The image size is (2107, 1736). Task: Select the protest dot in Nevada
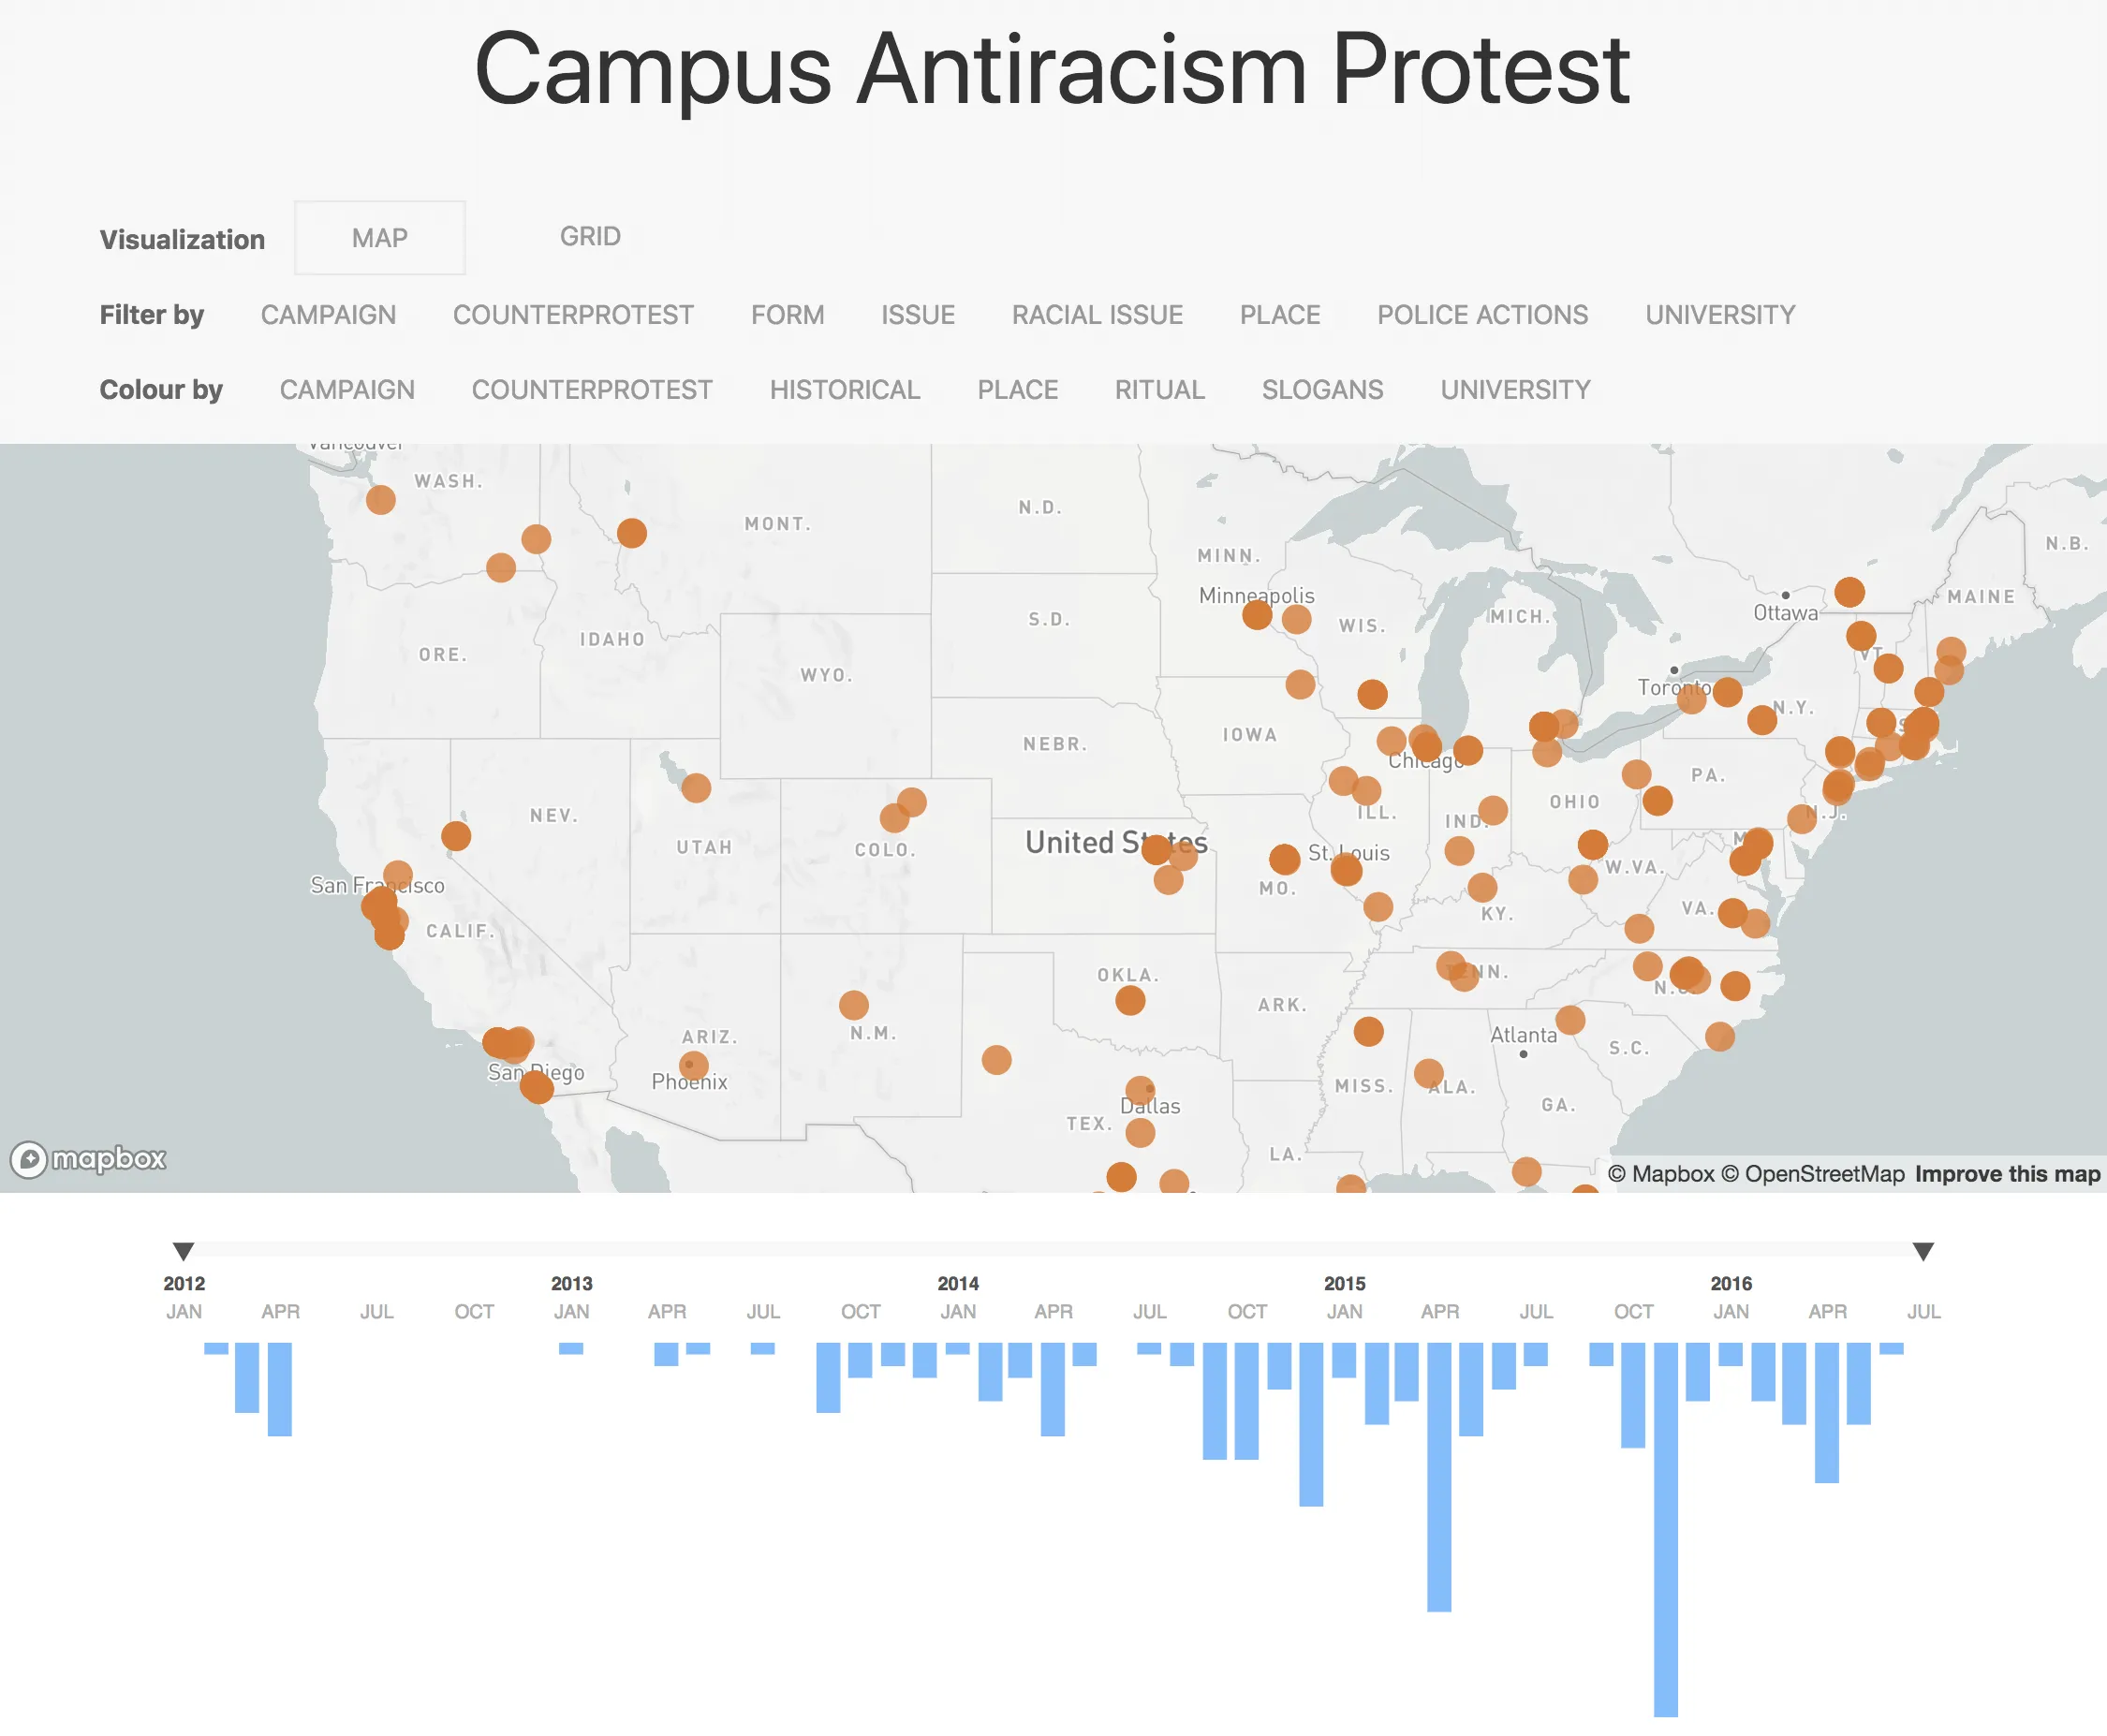pos(456,836)
